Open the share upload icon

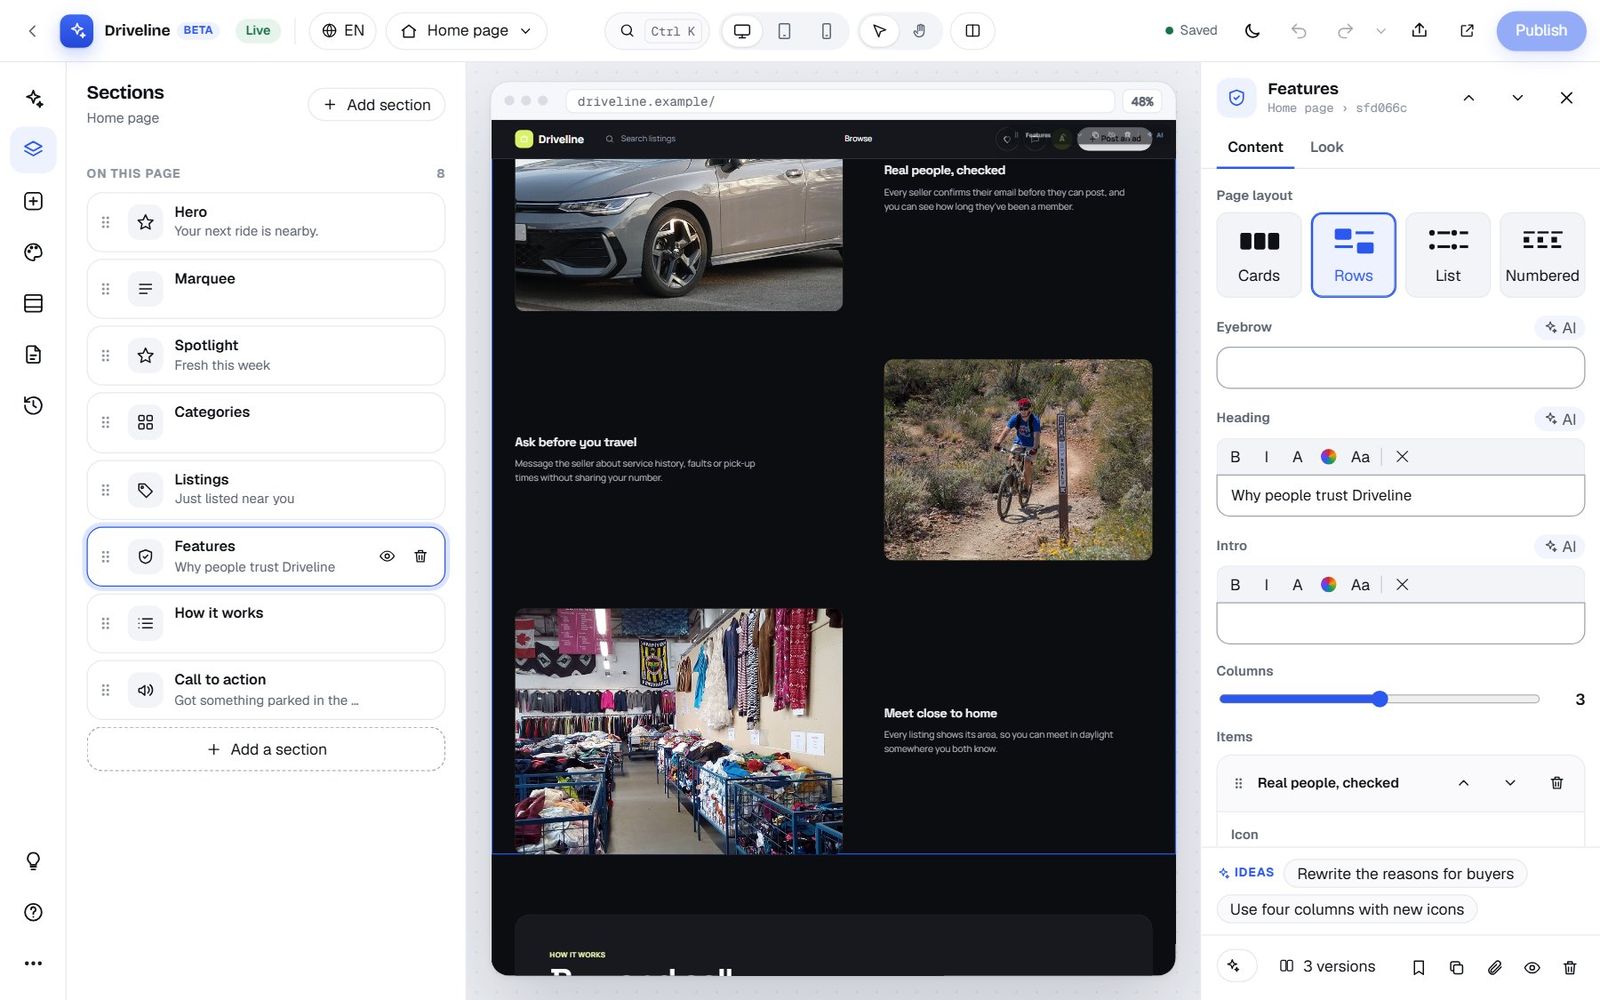coord(1419,31)
